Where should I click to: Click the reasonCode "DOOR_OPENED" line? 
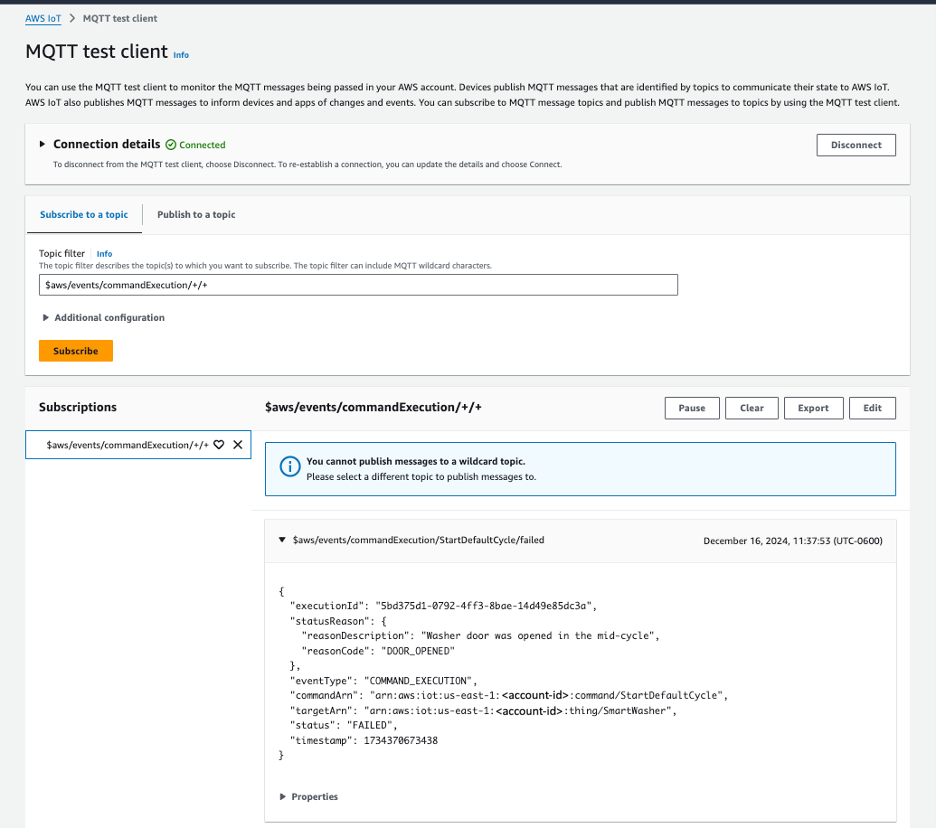pos(378,651)
